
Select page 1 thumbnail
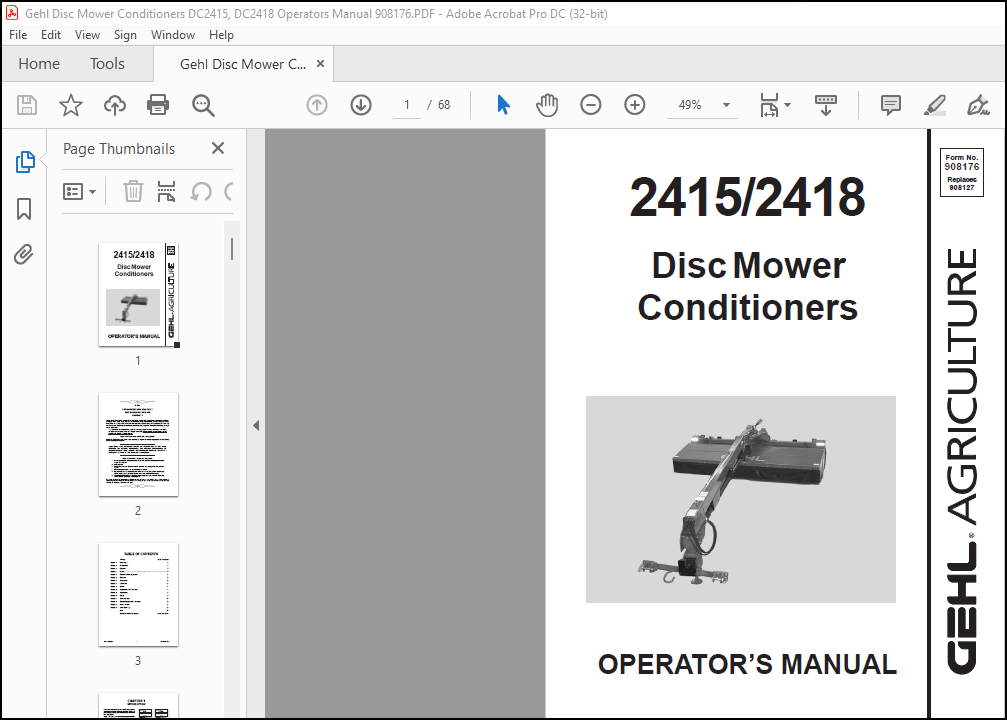click(139, 295)
